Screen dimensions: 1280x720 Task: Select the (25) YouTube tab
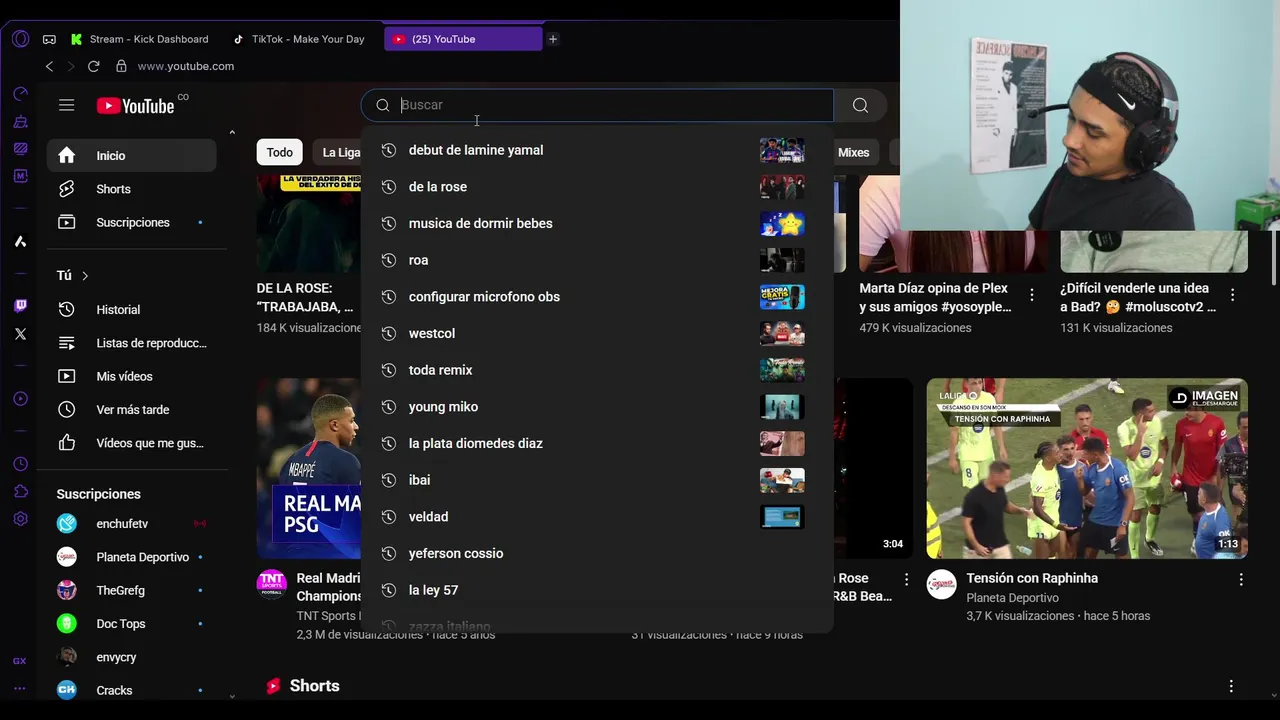[463, 39]
